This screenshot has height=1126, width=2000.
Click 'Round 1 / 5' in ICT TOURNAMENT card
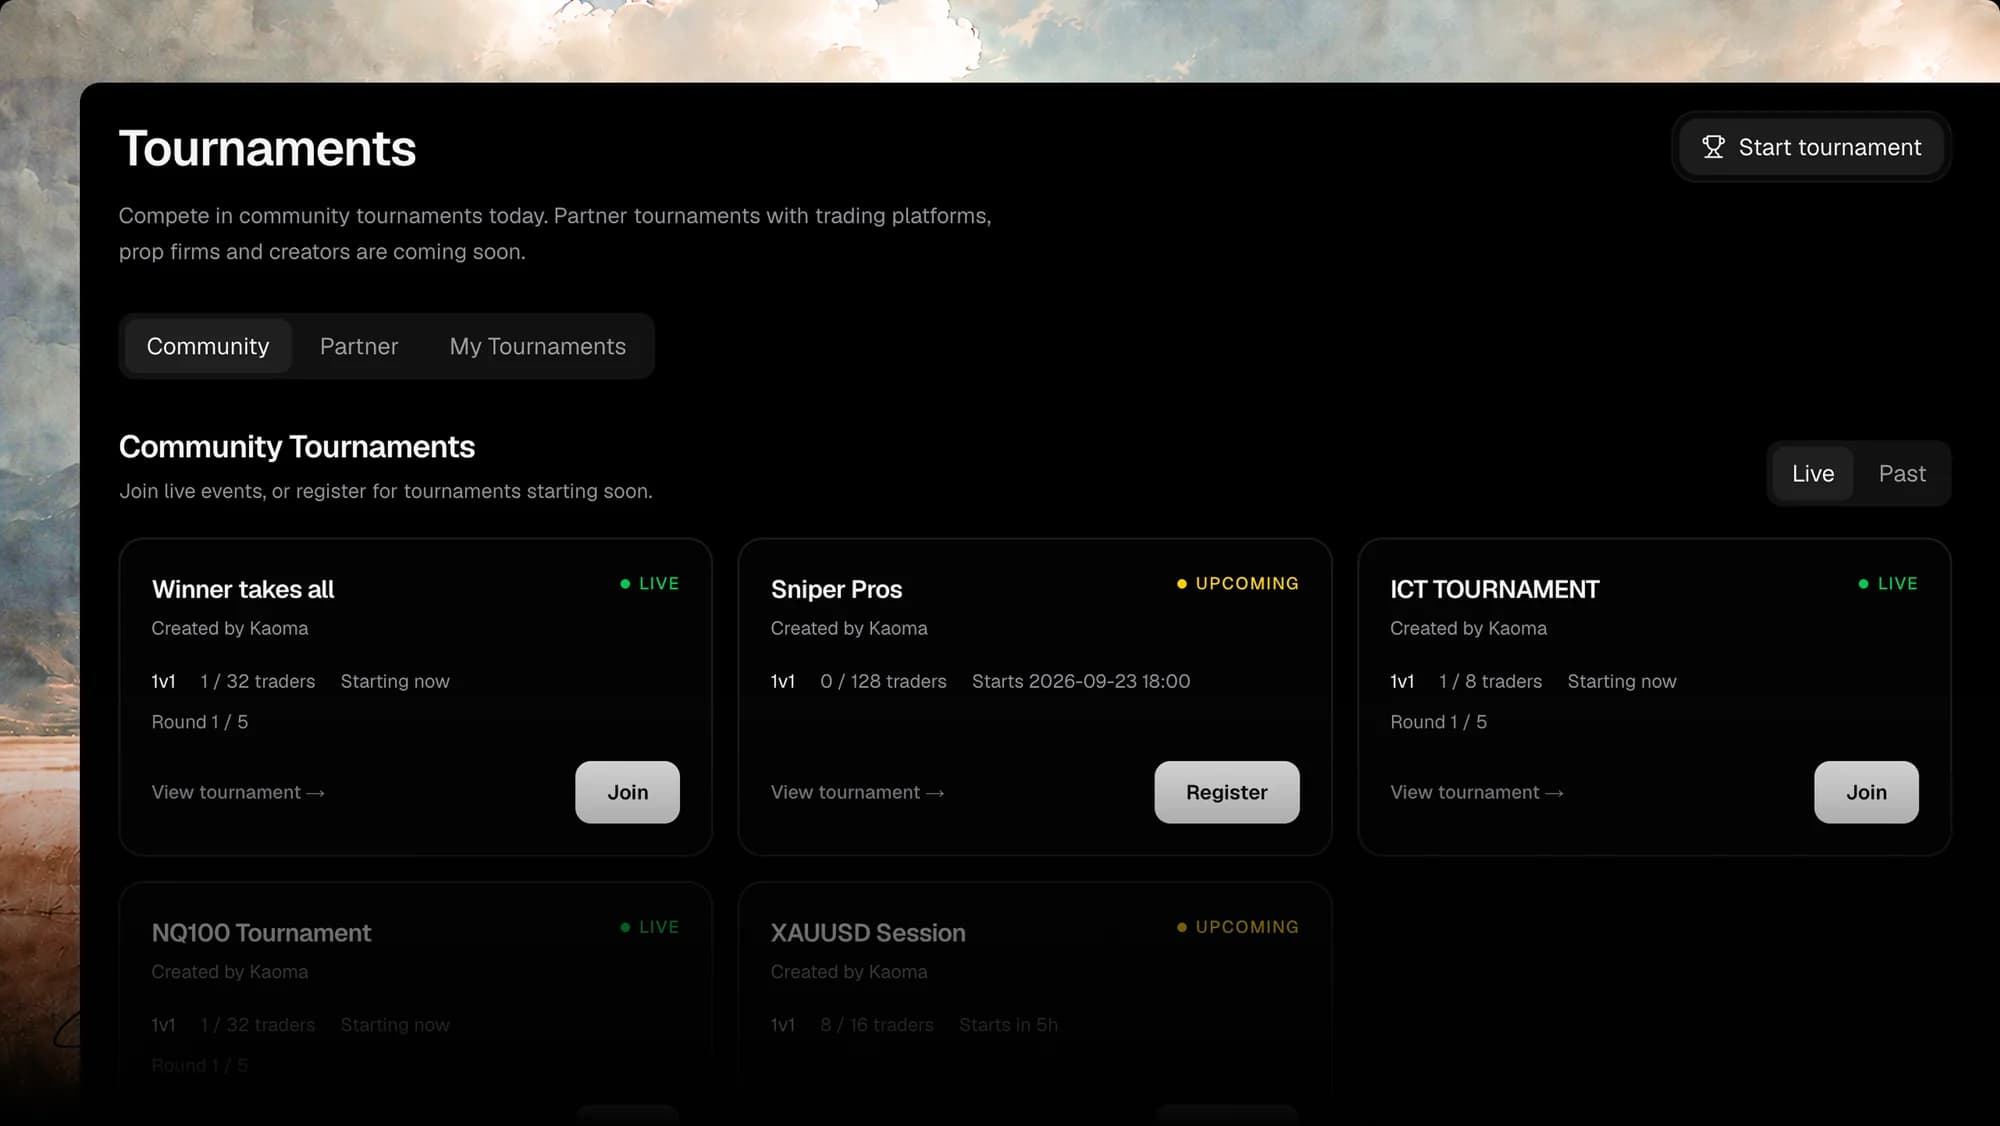pyautogui.click(x=1438, y=722)
